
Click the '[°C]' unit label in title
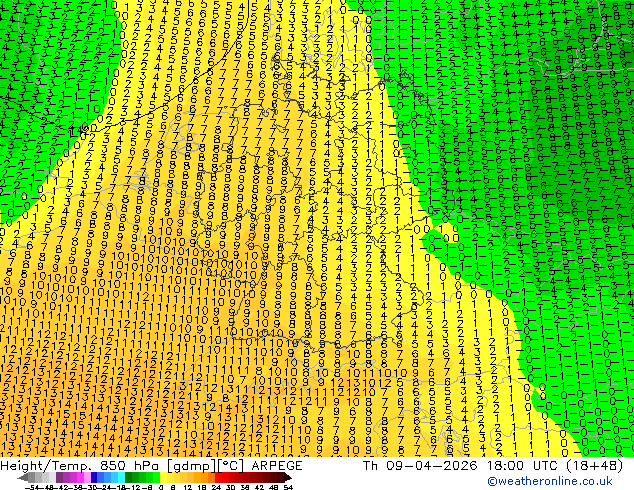click(x=231, y=466)
